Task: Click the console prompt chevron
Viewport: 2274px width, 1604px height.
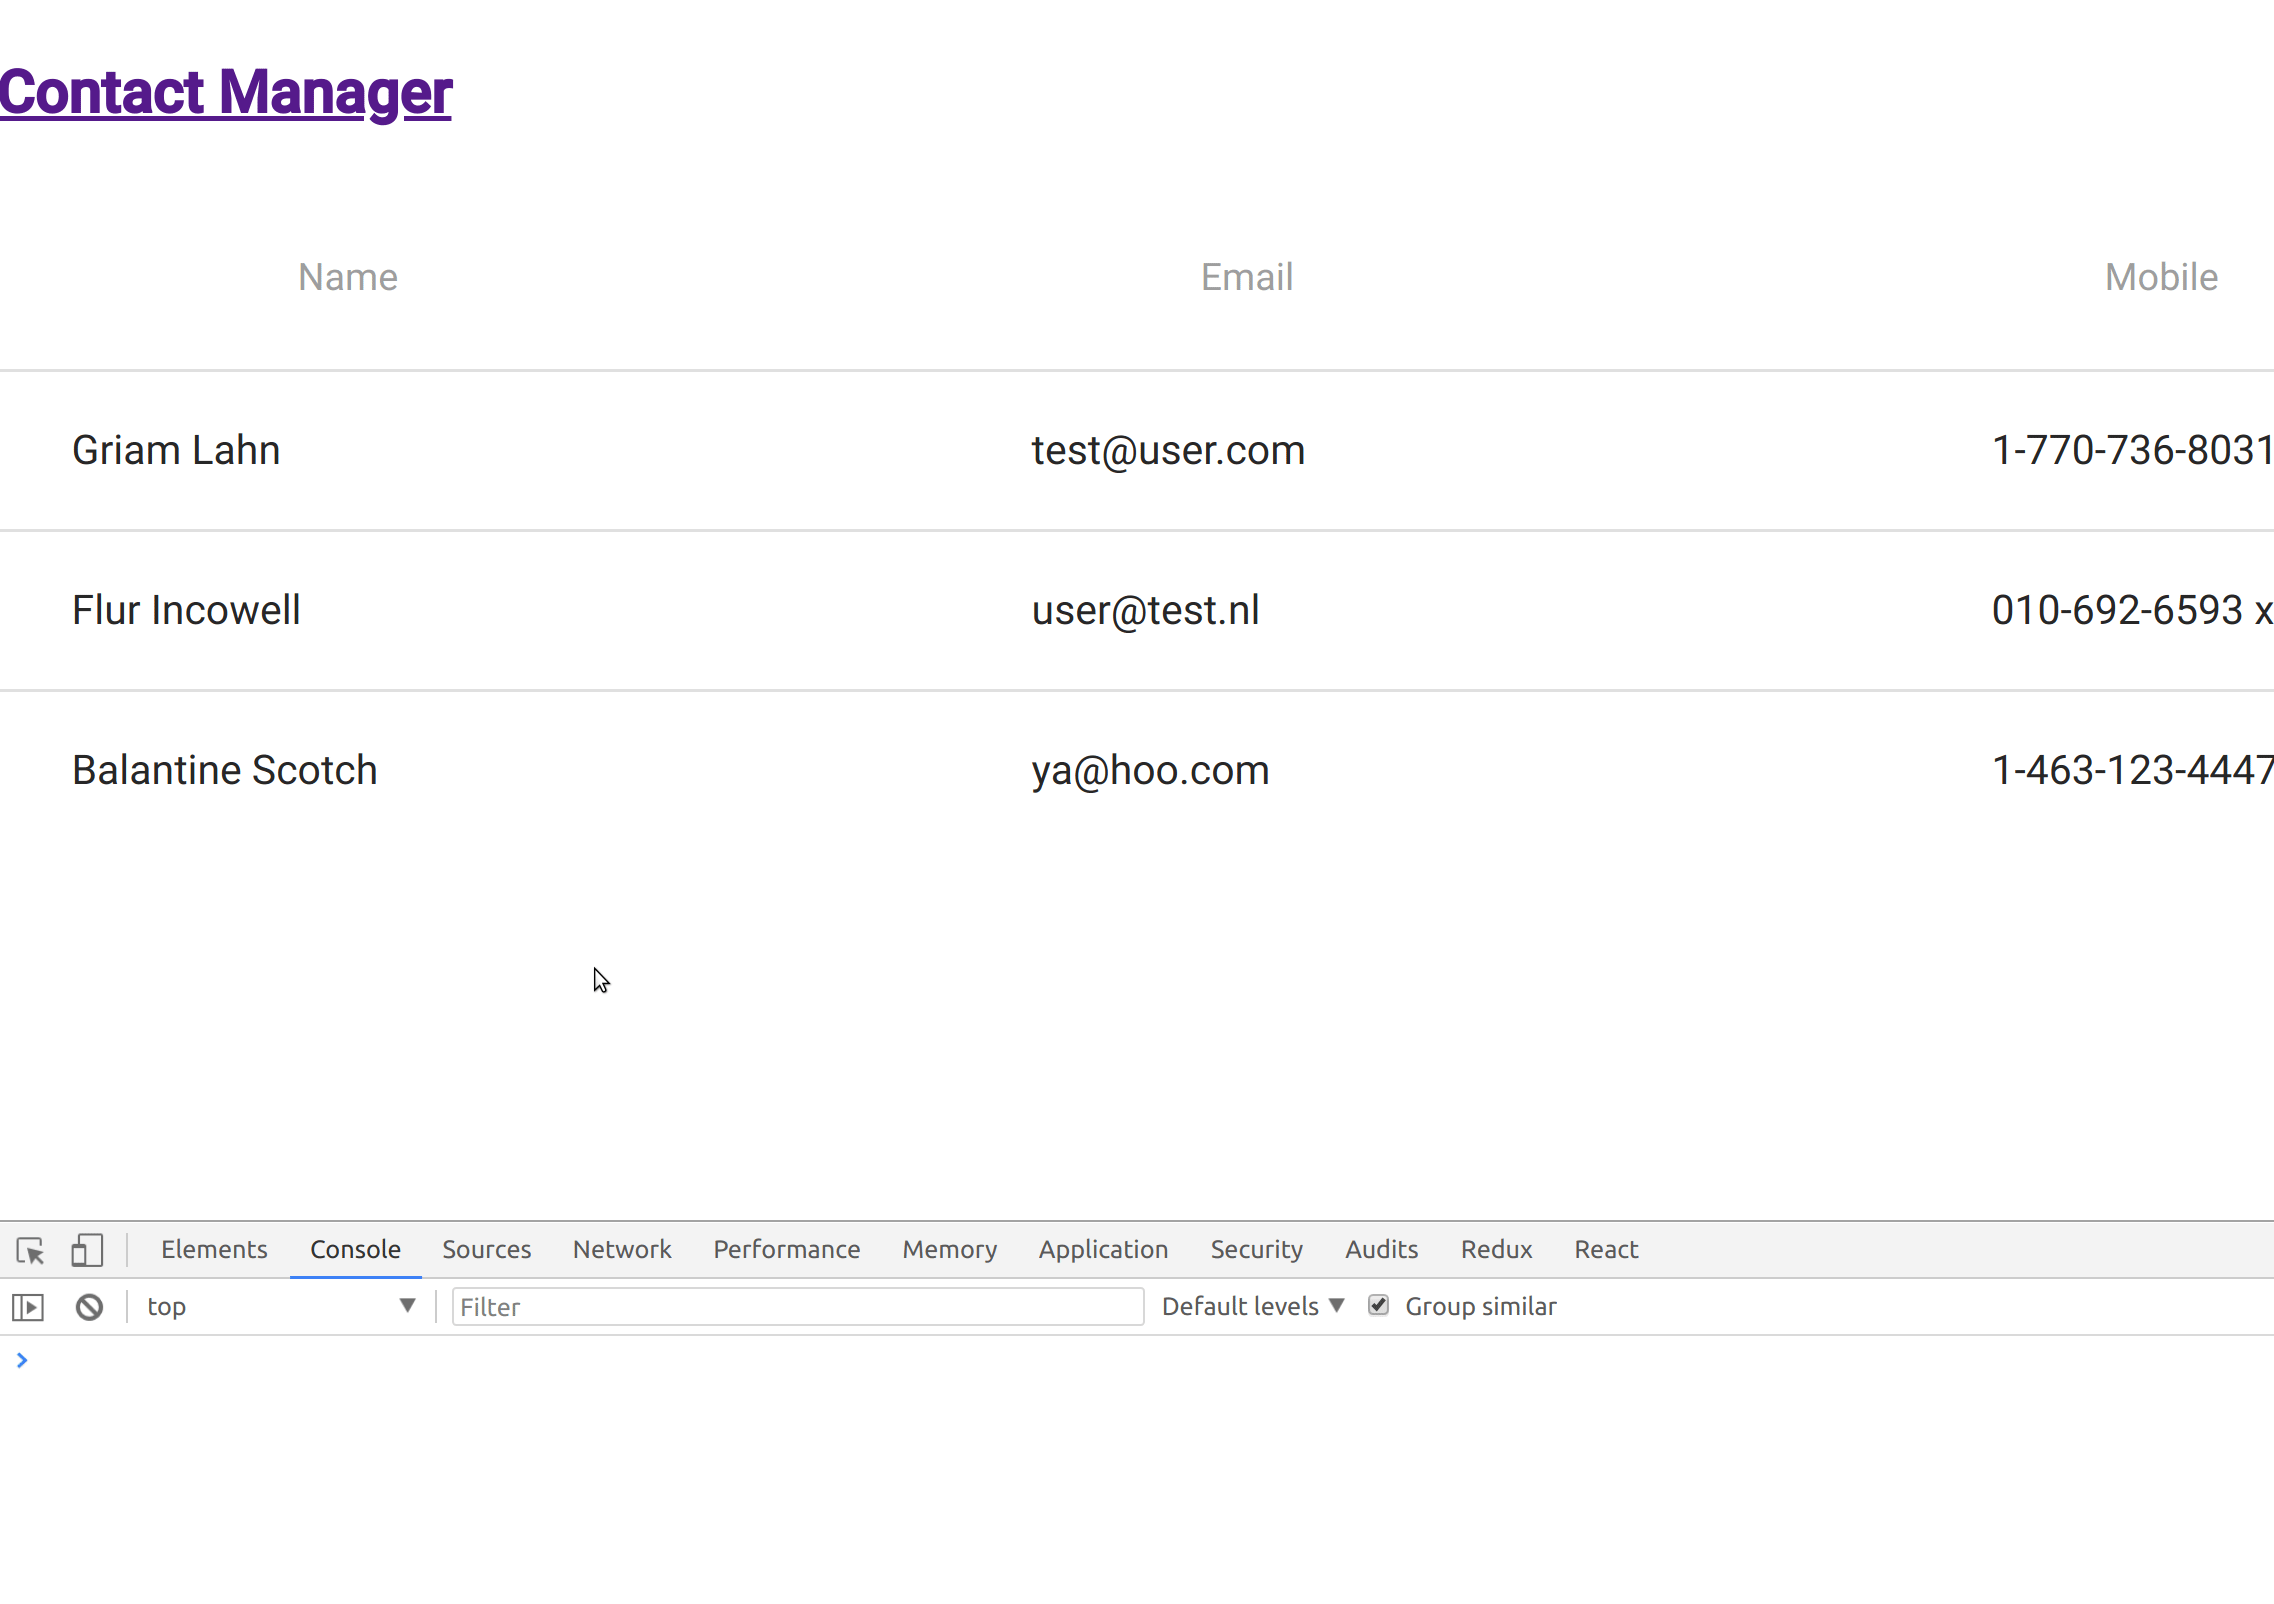Action: click(x=22, y=1360)
